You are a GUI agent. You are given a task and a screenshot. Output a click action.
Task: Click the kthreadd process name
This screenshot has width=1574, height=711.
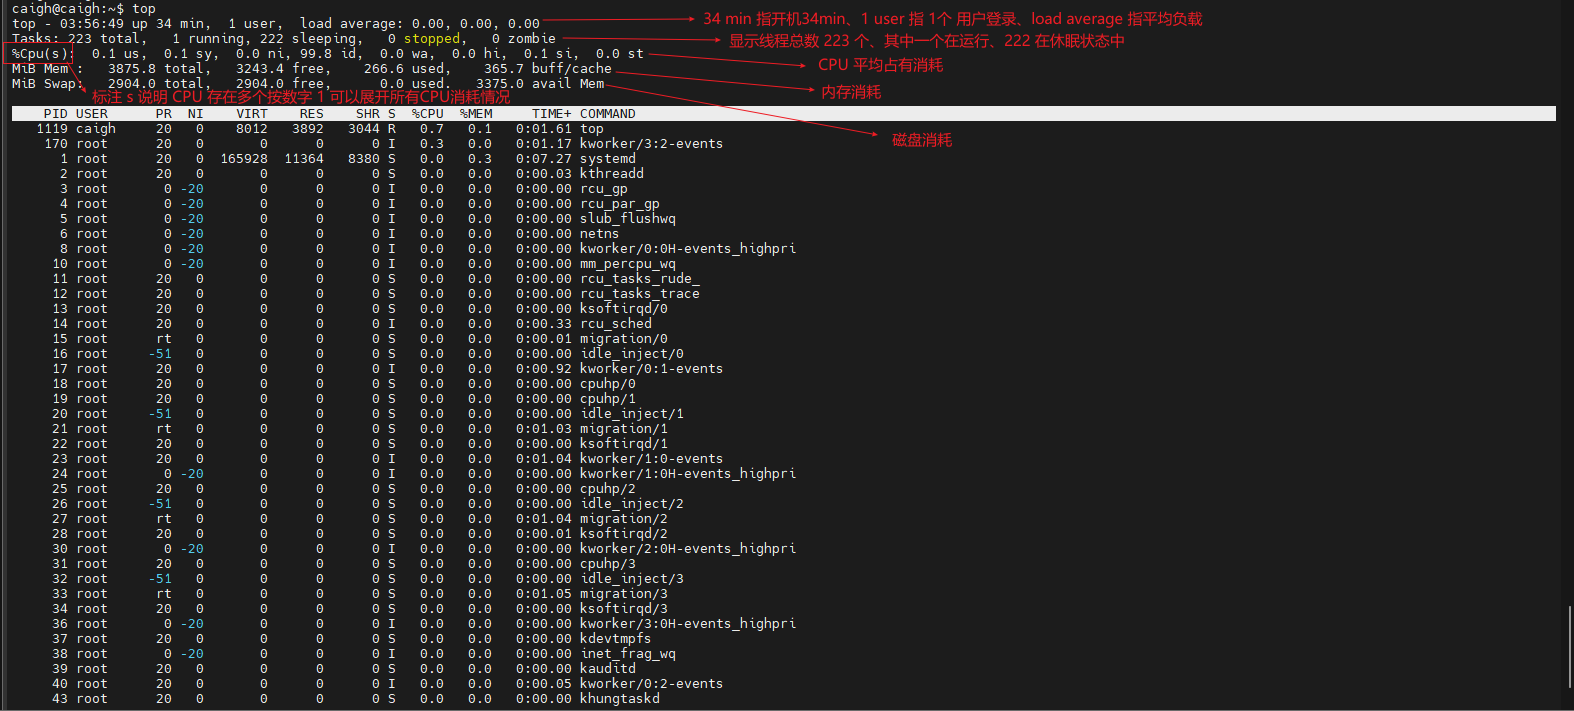(x=611, y=174)
